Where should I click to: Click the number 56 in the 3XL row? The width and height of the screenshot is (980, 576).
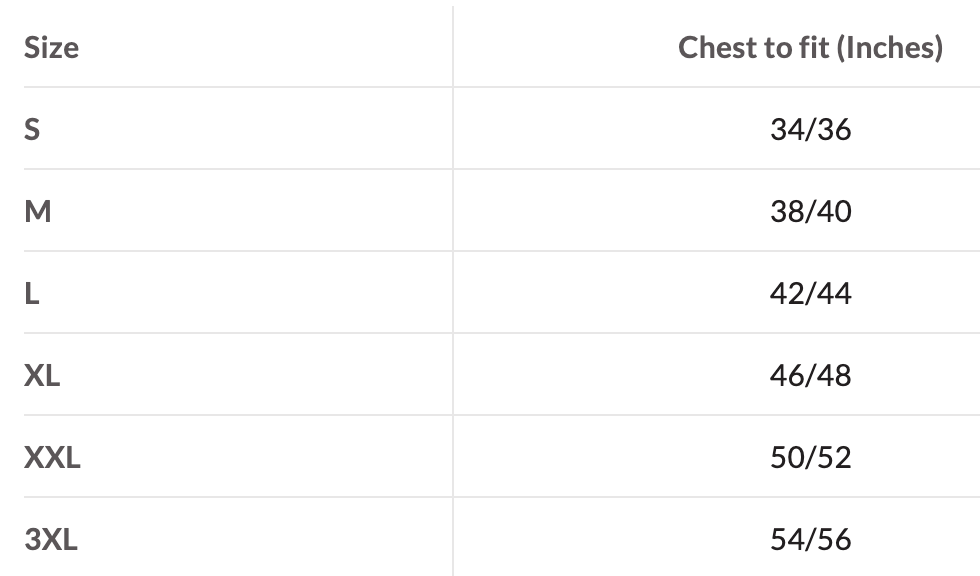coord(833,539)
